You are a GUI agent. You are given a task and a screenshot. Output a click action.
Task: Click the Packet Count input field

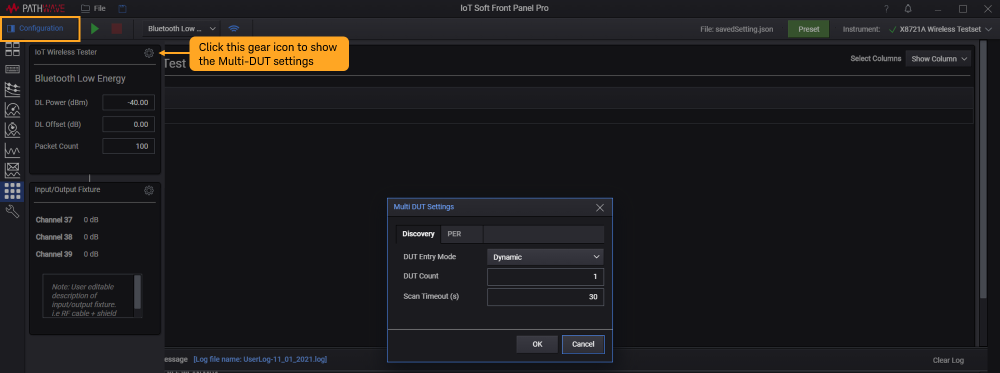[128, 146]
